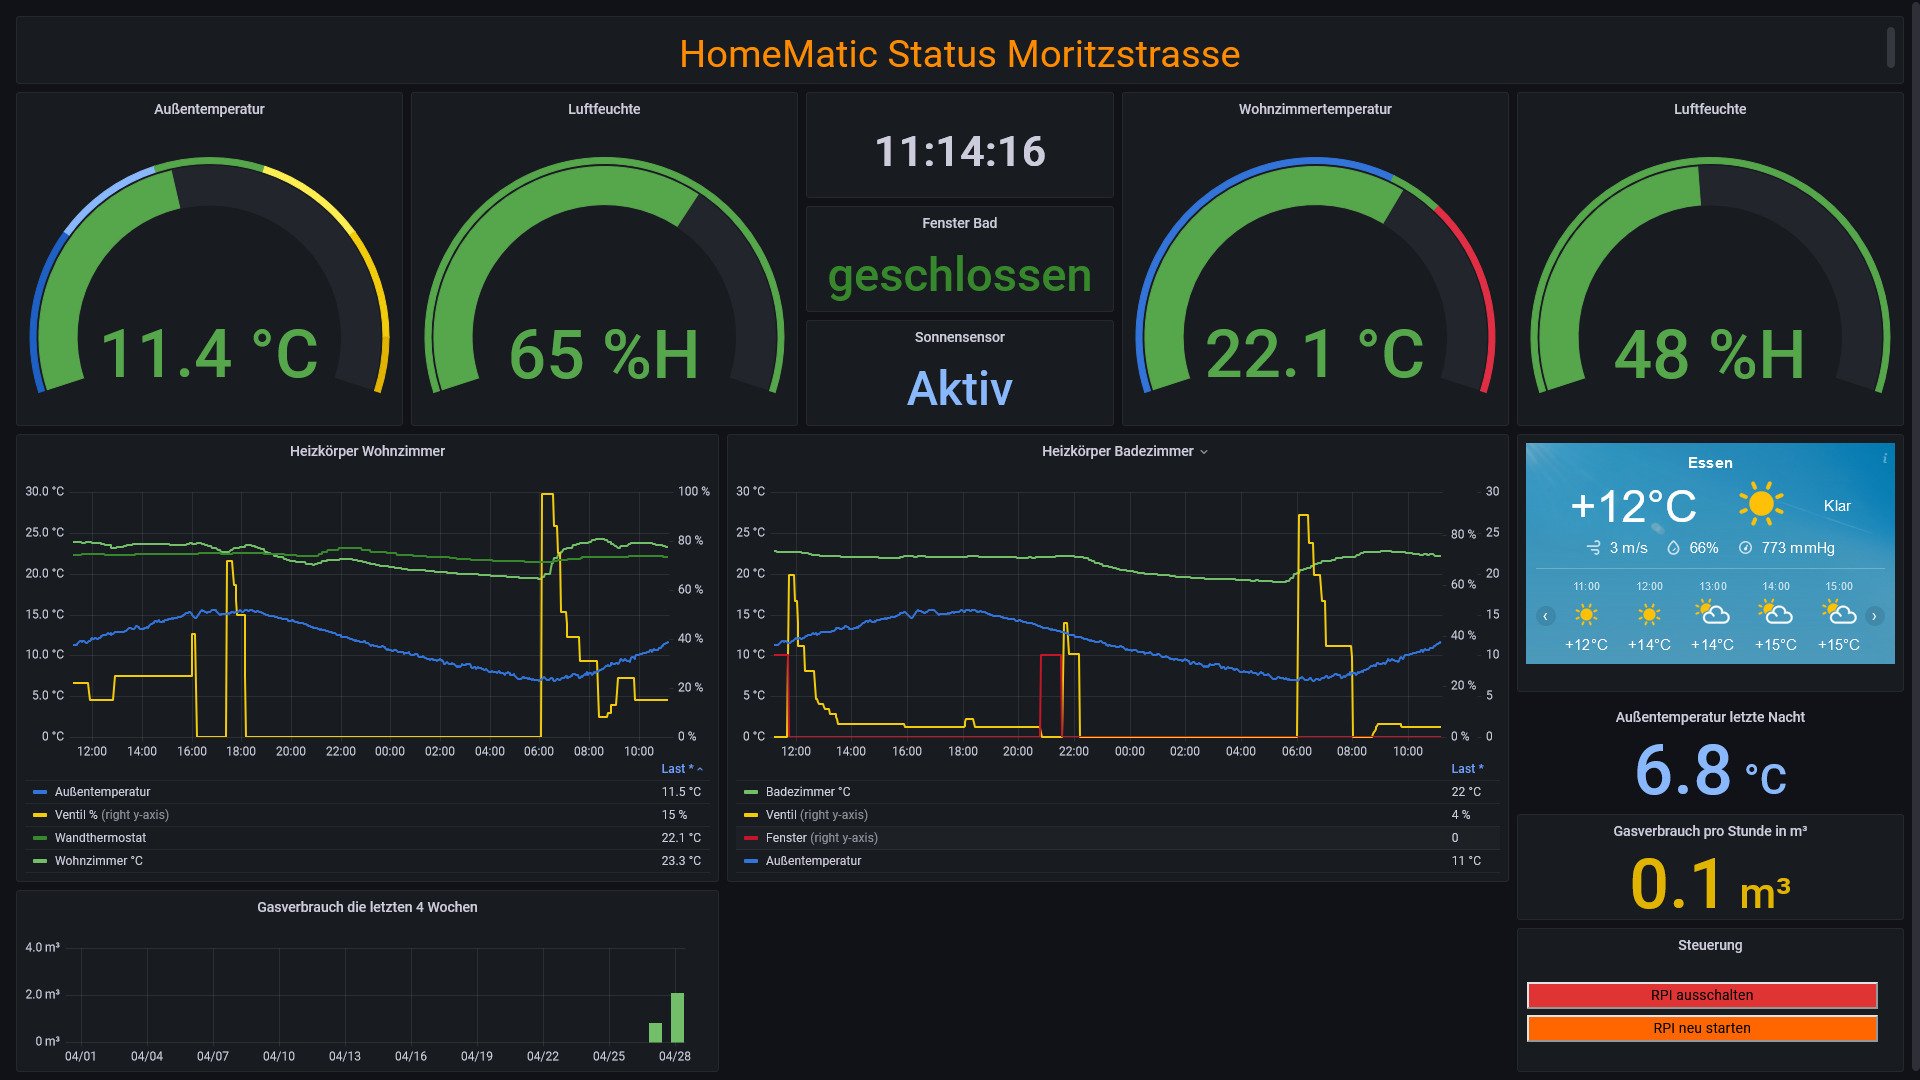Click the 13:00 partly cloudy forecast icon
This screenshot has width=1920, height=1080.
coord(1712,613)
